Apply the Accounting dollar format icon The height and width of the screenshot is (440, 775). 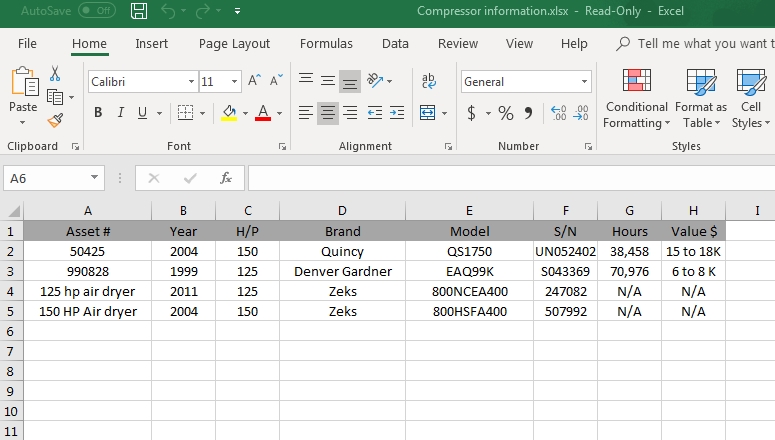coord(472,113)
